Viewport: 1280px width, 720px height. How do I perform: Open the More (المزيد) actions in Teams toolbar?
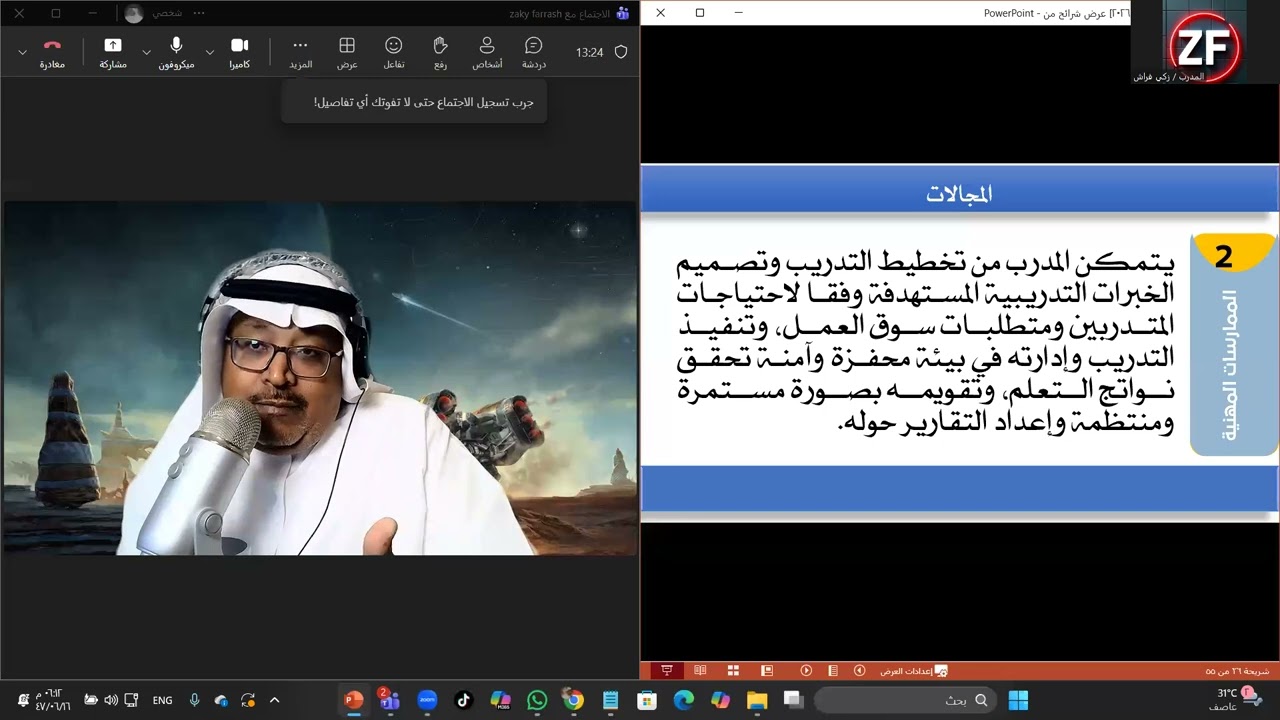tap(300, 52)
